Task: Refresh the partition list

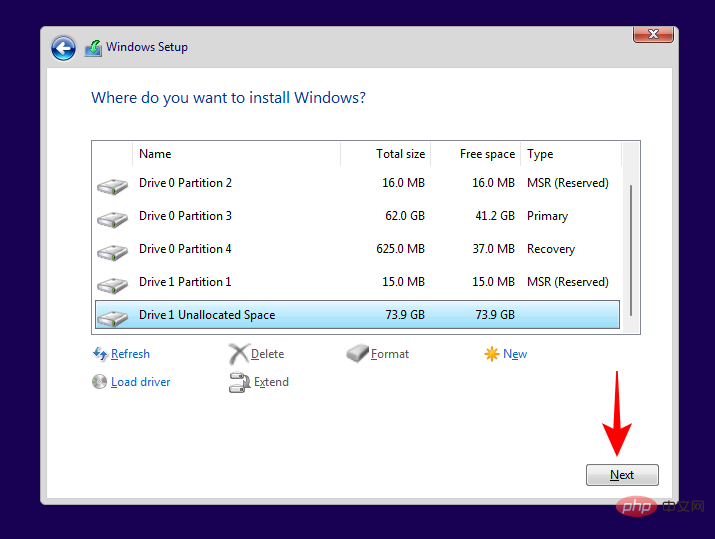Action: [x=130, y=354]
